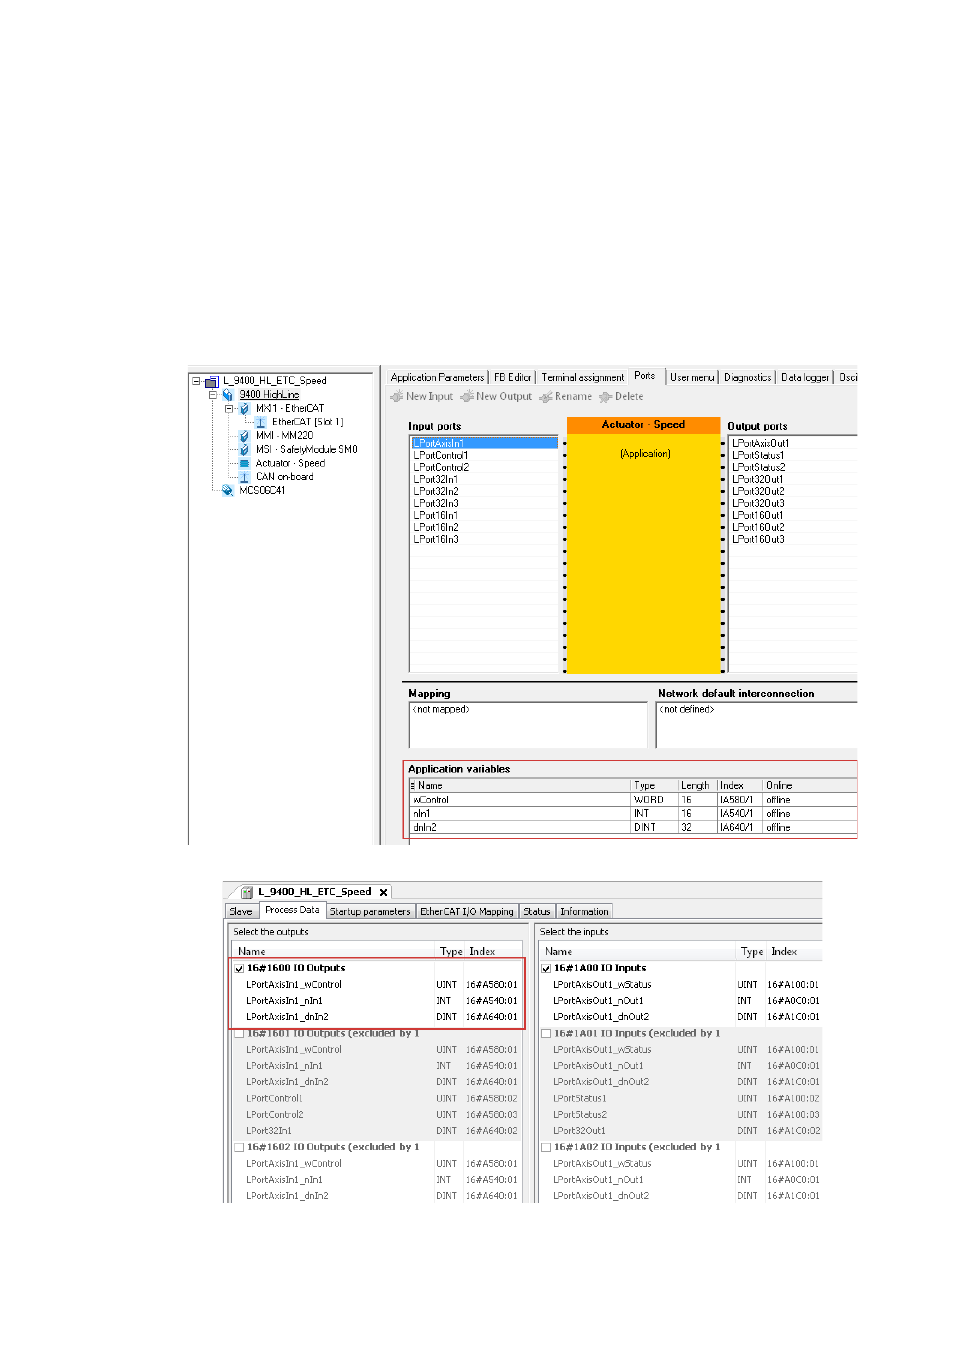Image resolution: width=954 pixels, height=1350 pixels.
Task: Select LPortStatus1 in Output ports
Action: [x=793, y=455]
